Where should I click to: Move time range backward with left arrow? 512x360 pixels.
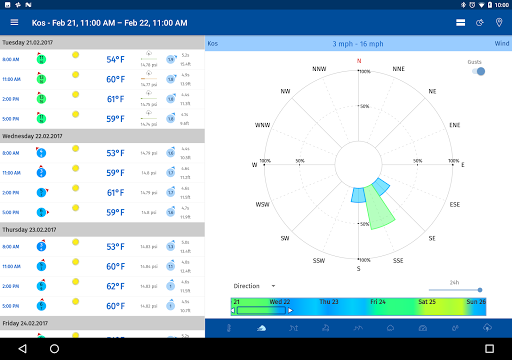pyautogui.click(x=233, y=310)
